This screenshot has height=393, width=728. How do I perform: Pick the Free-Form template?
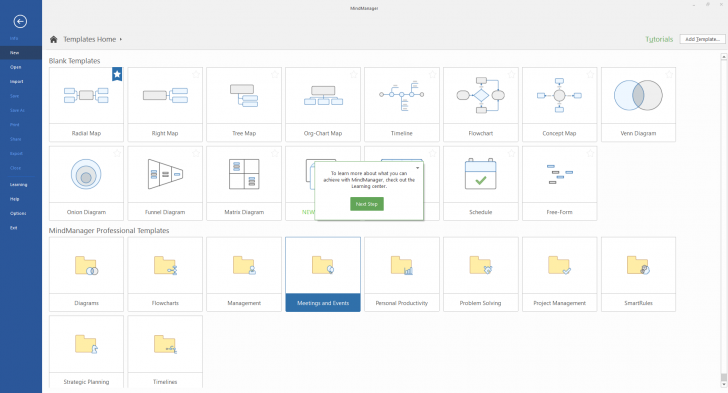[559, 183]
